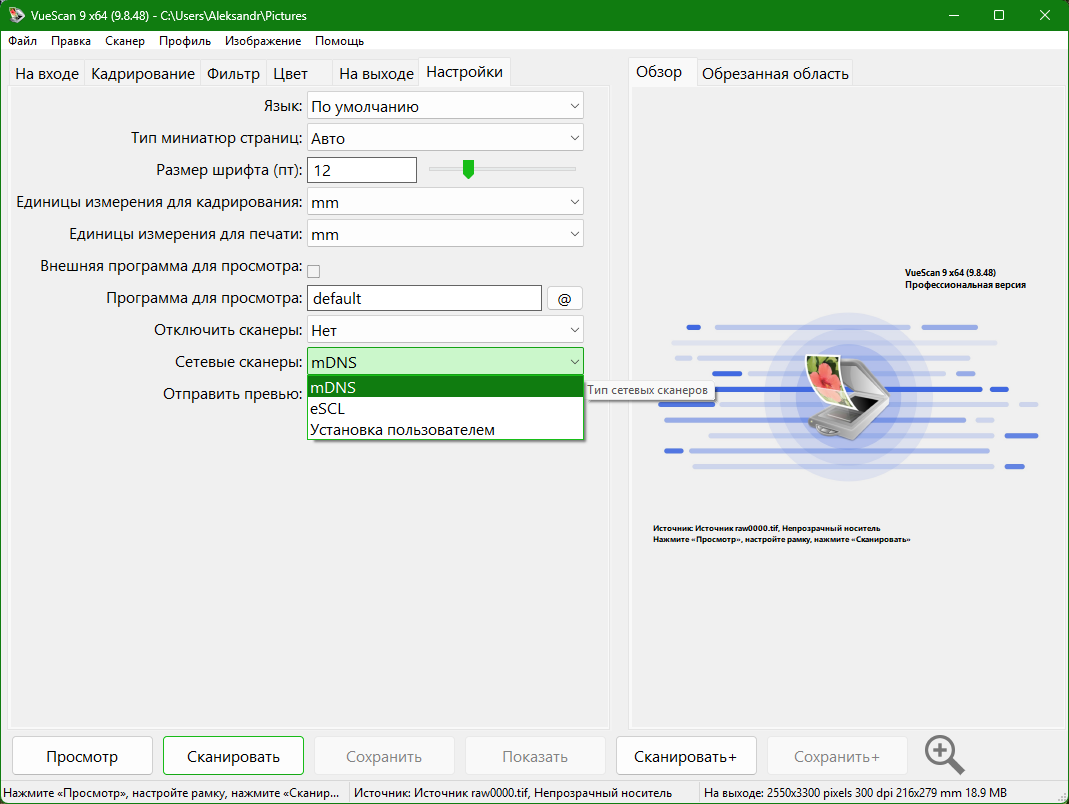Click the VueScan app icon in title bar
Viewport: 1069px width, 804px height.
16,16
